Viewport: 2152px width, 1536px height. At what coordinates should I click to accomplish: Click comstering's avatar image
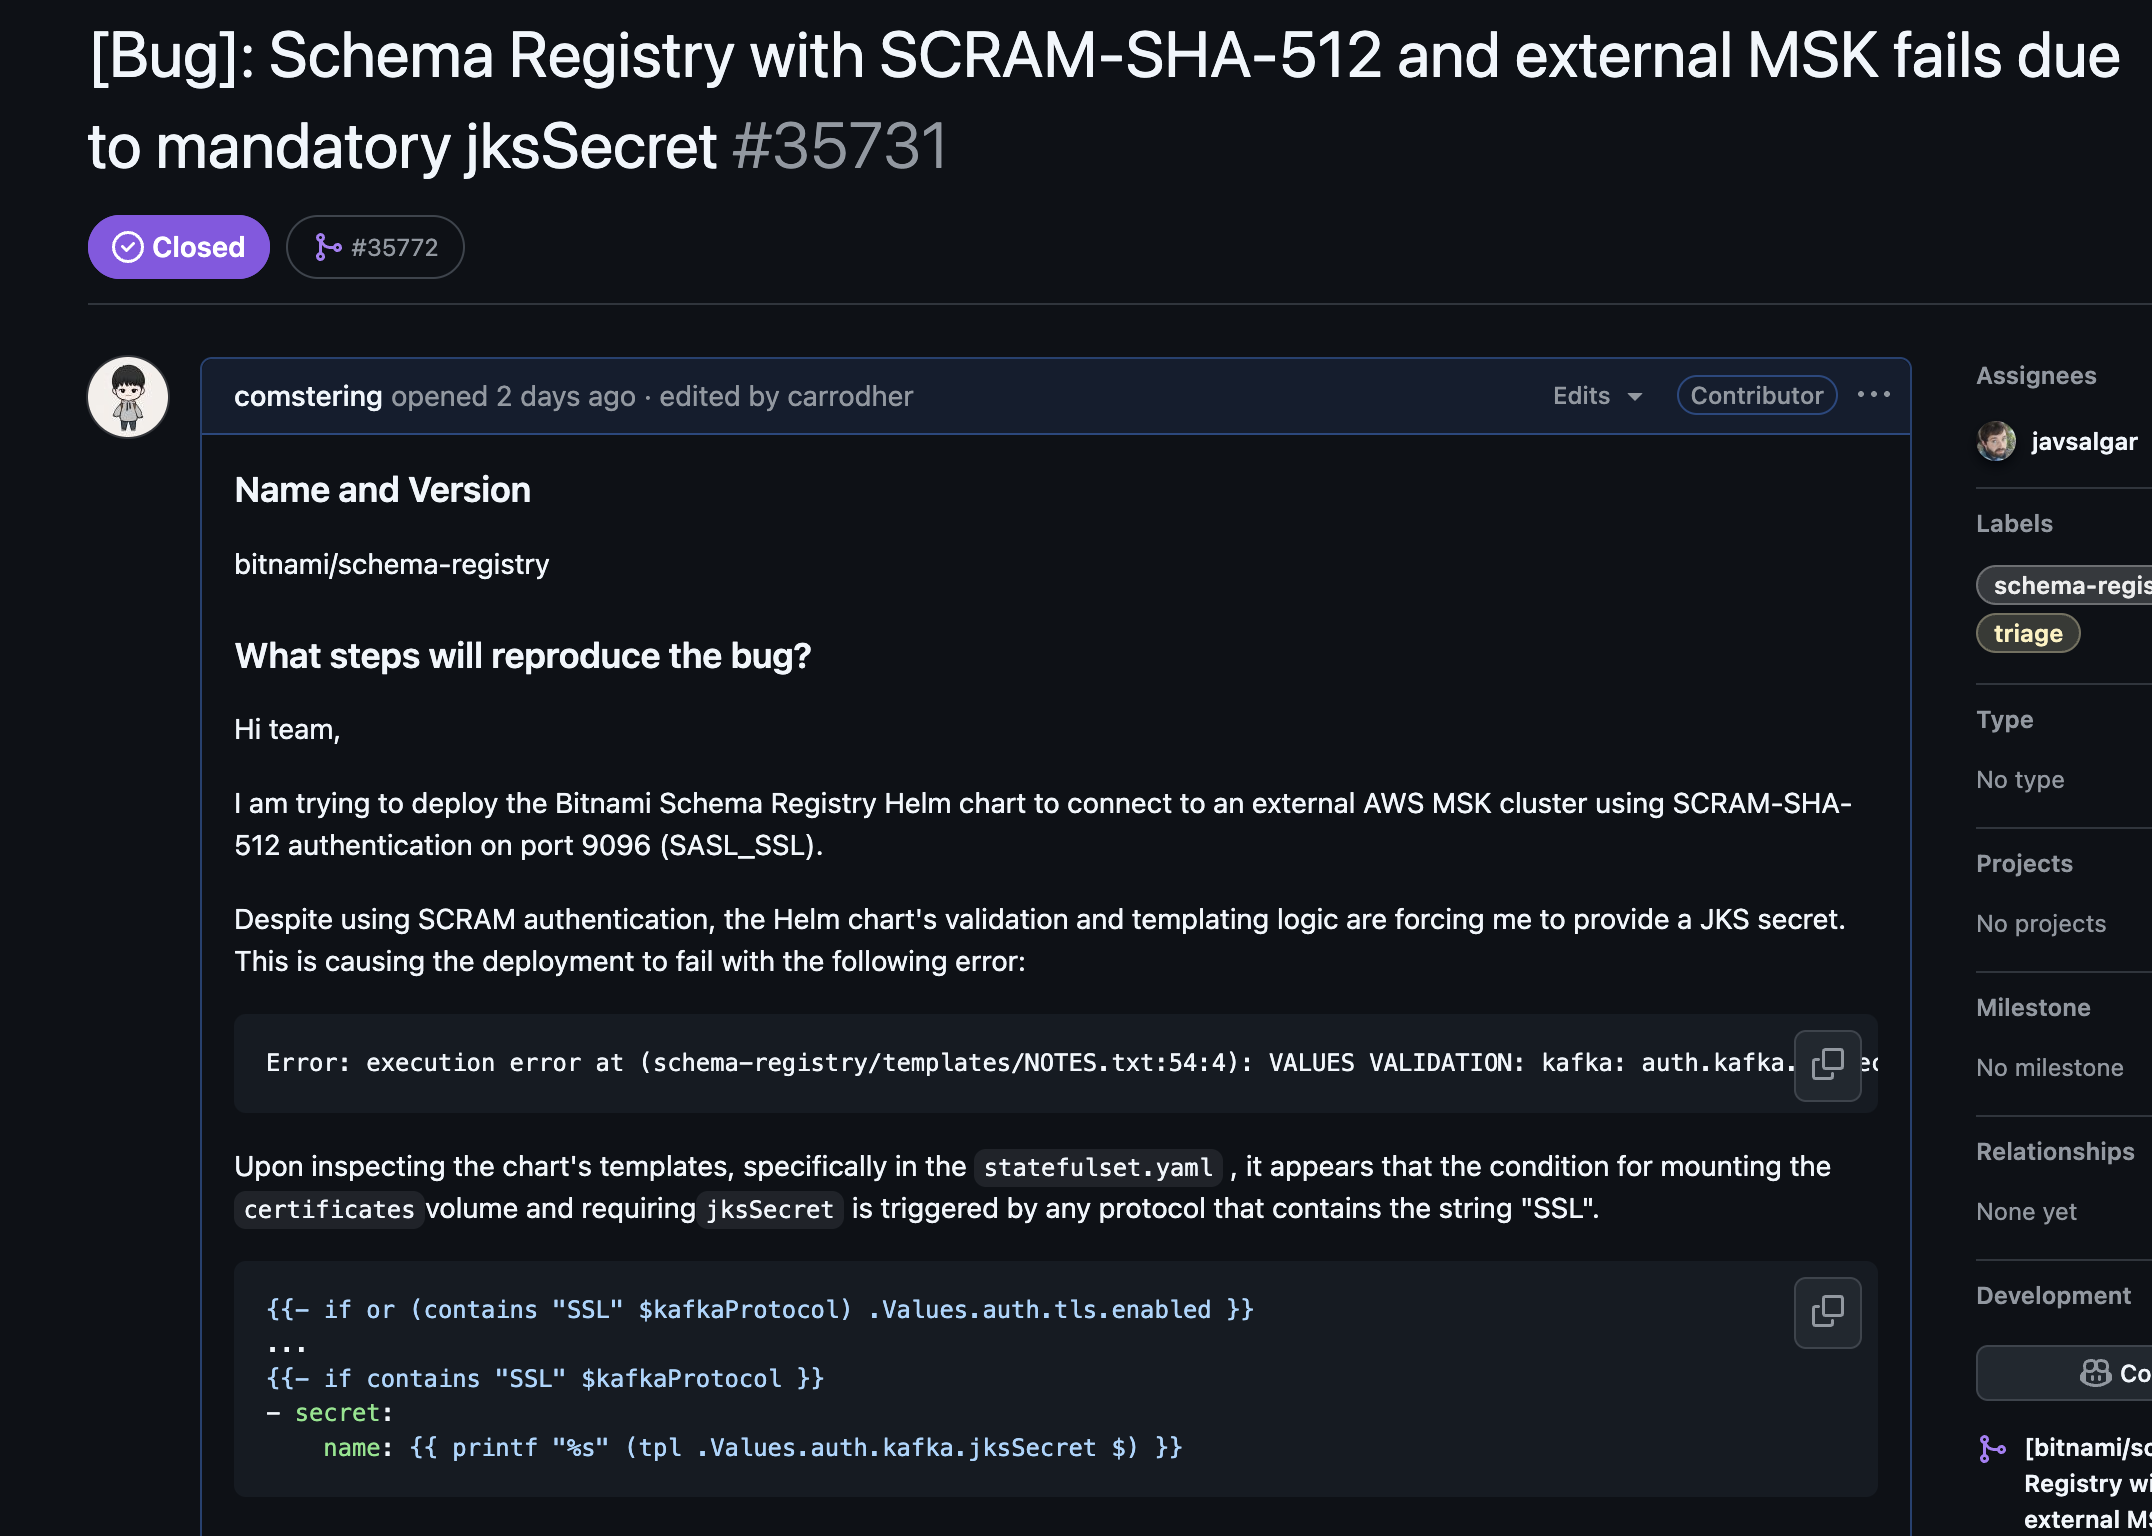click(128, 397)
